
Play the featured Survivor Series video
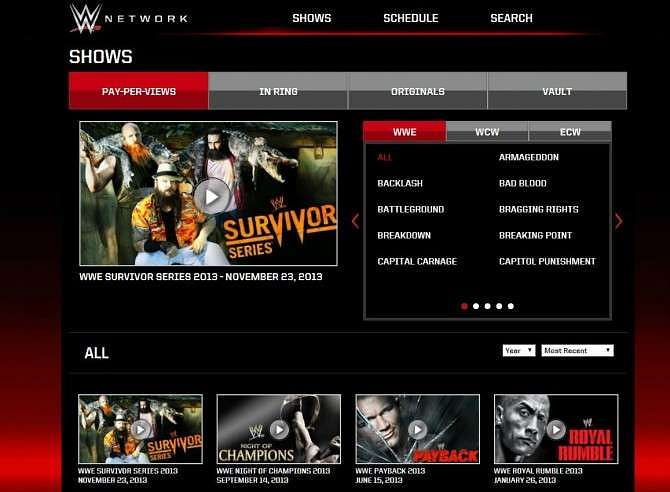coord(212,197)
